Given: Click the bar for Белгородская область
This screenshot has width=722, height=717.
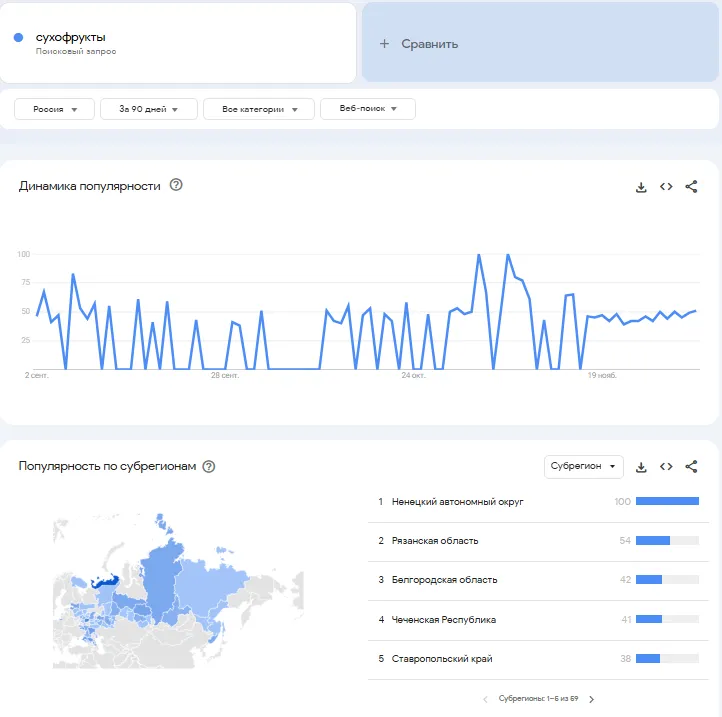Looking at the screenshot, I should click(667, 579).
